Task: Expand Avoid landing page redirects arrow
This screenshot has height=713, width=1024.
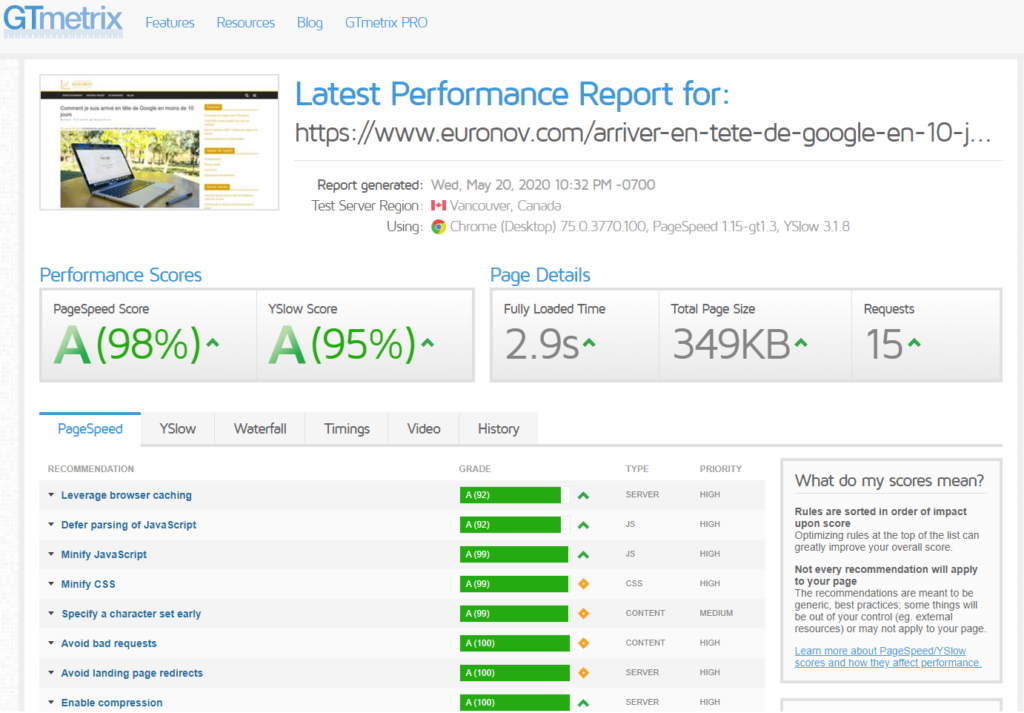Action: tap(51, 673)
